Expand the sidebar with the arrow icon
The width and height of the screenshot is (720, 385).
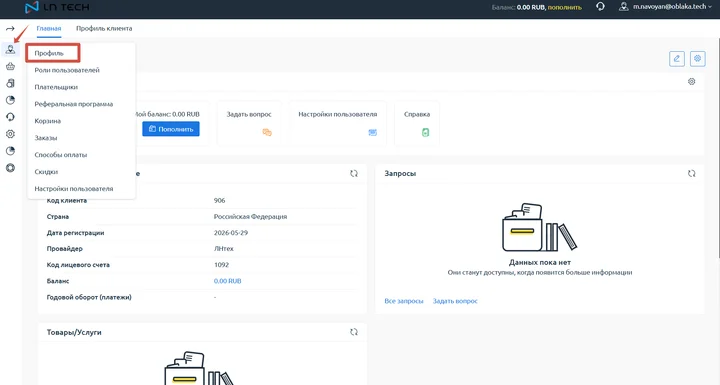pos(10,28)
